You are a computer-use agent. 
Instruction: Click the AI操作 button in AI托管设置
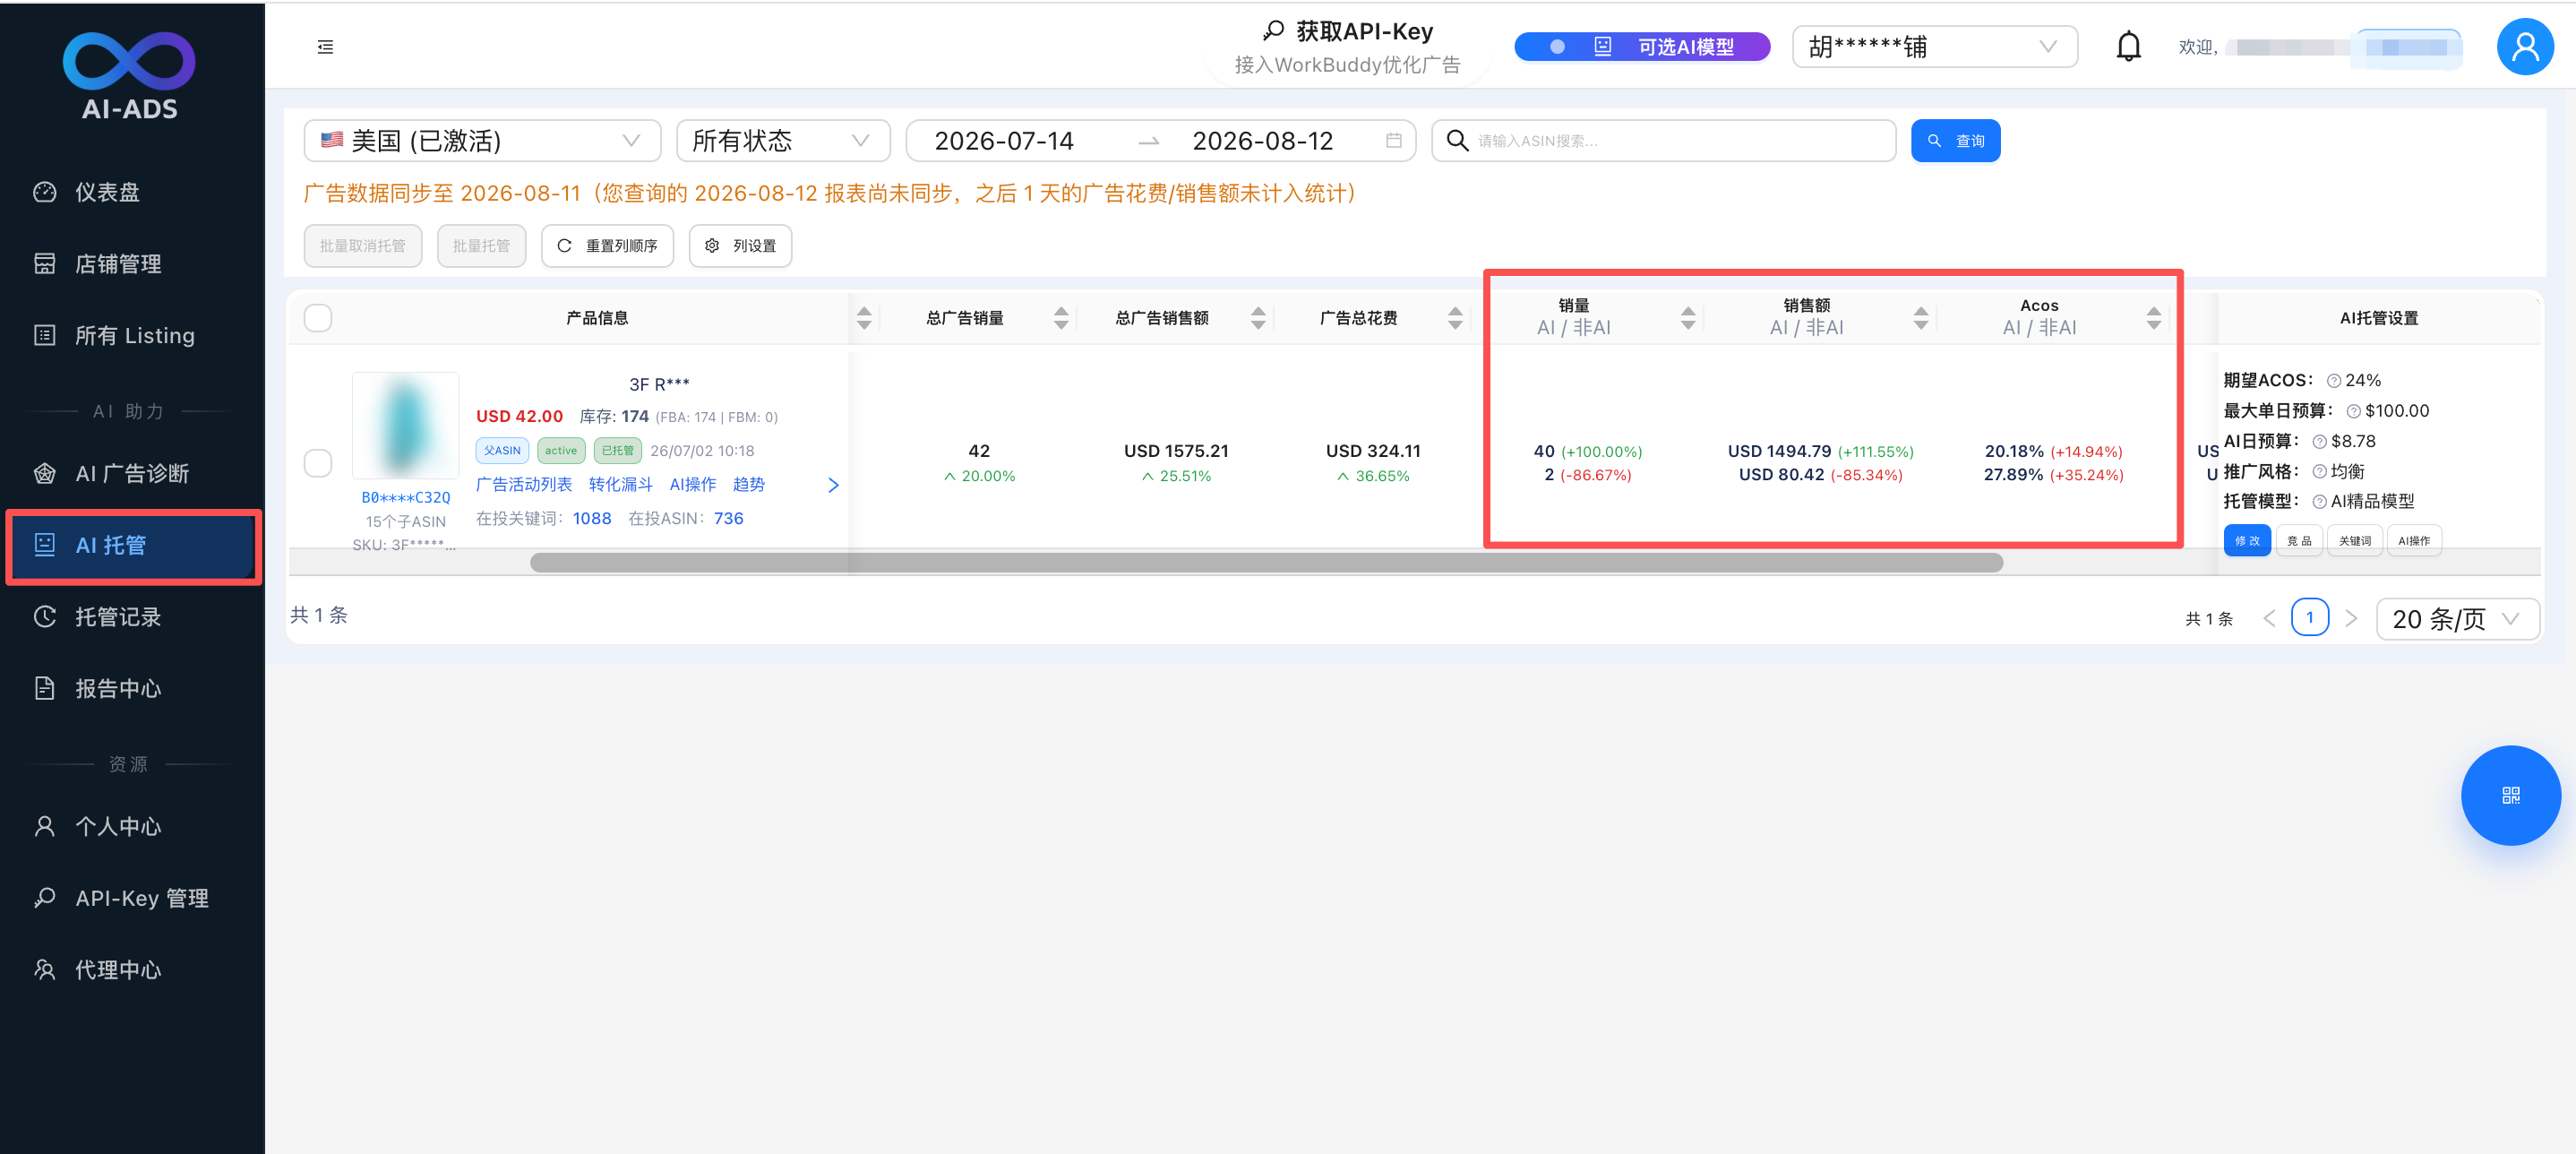point(2413,541)
